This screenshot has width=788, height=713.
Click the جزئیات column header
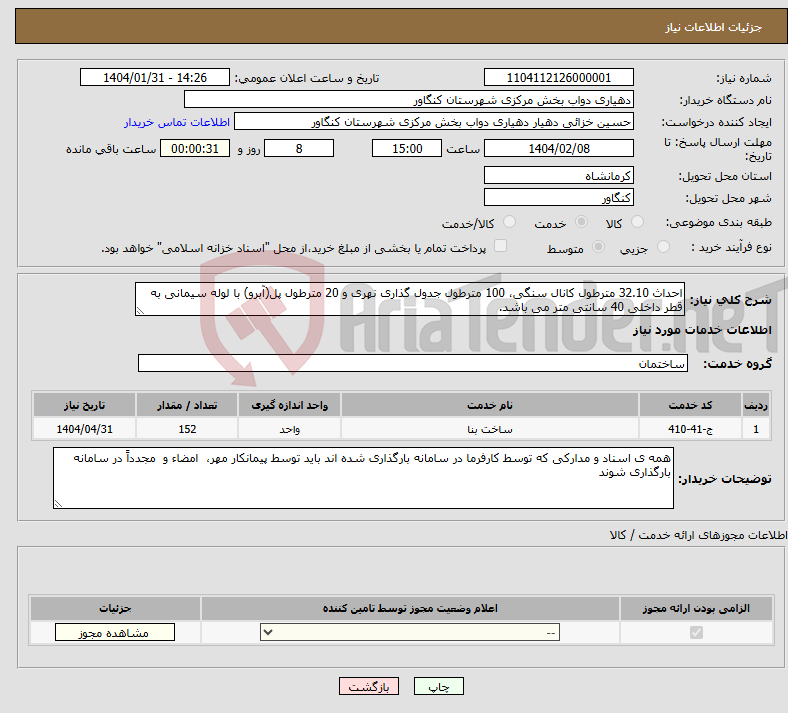click(x=115, y=608)
